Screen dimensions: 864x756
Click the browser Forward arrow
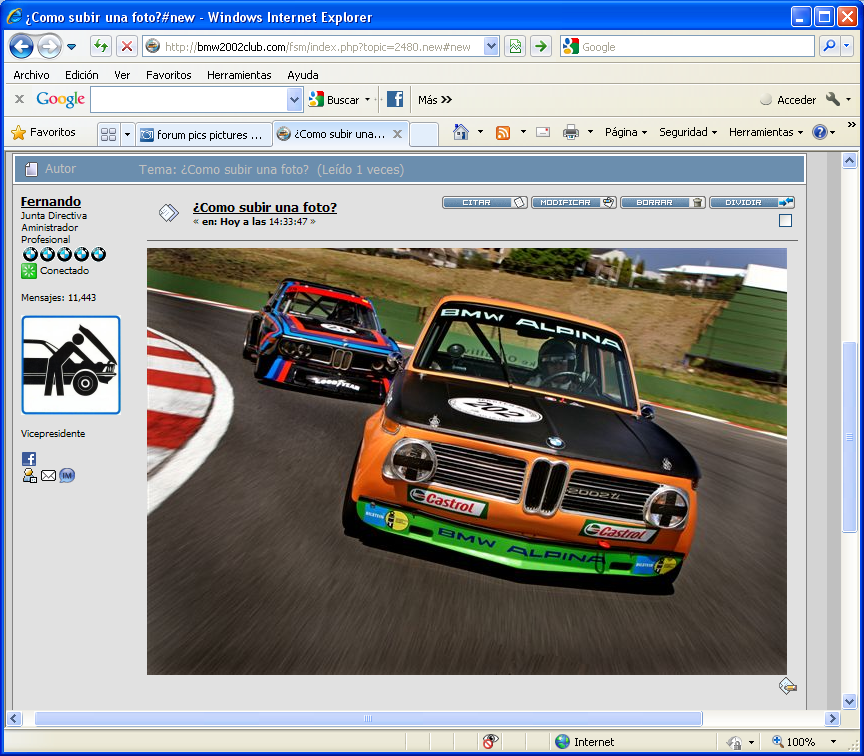(x=50, y=47)
